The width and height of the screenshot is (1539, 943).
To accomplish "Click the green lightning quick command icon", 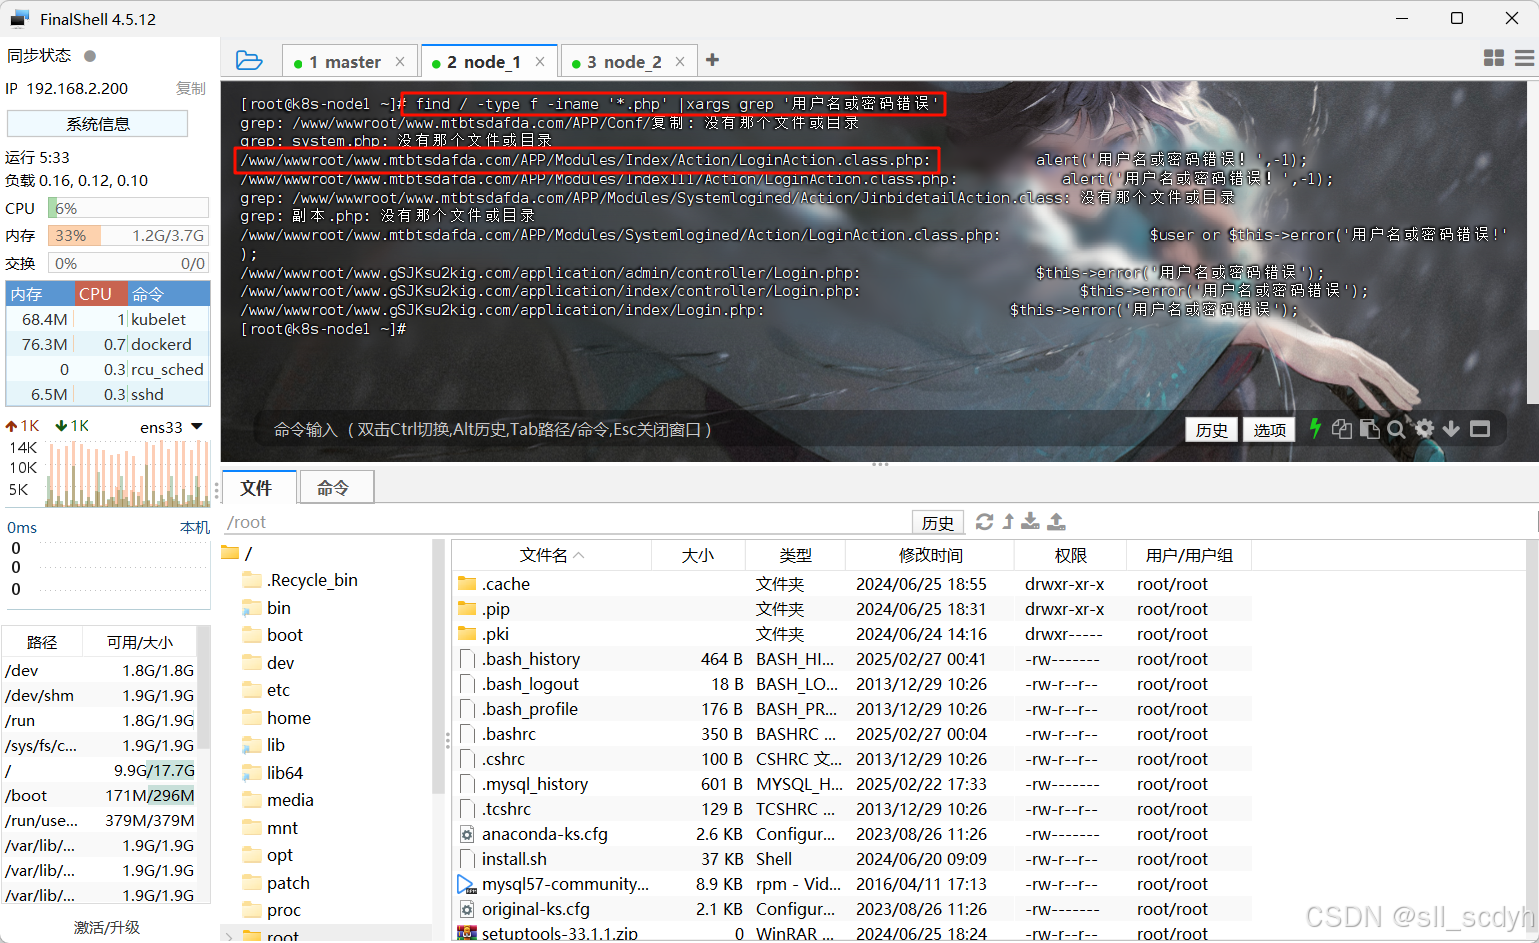I will [1315, 428].
